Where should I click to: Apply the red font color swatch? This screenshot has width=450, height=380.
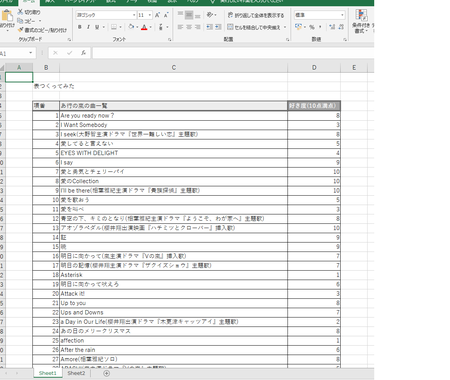144,27
